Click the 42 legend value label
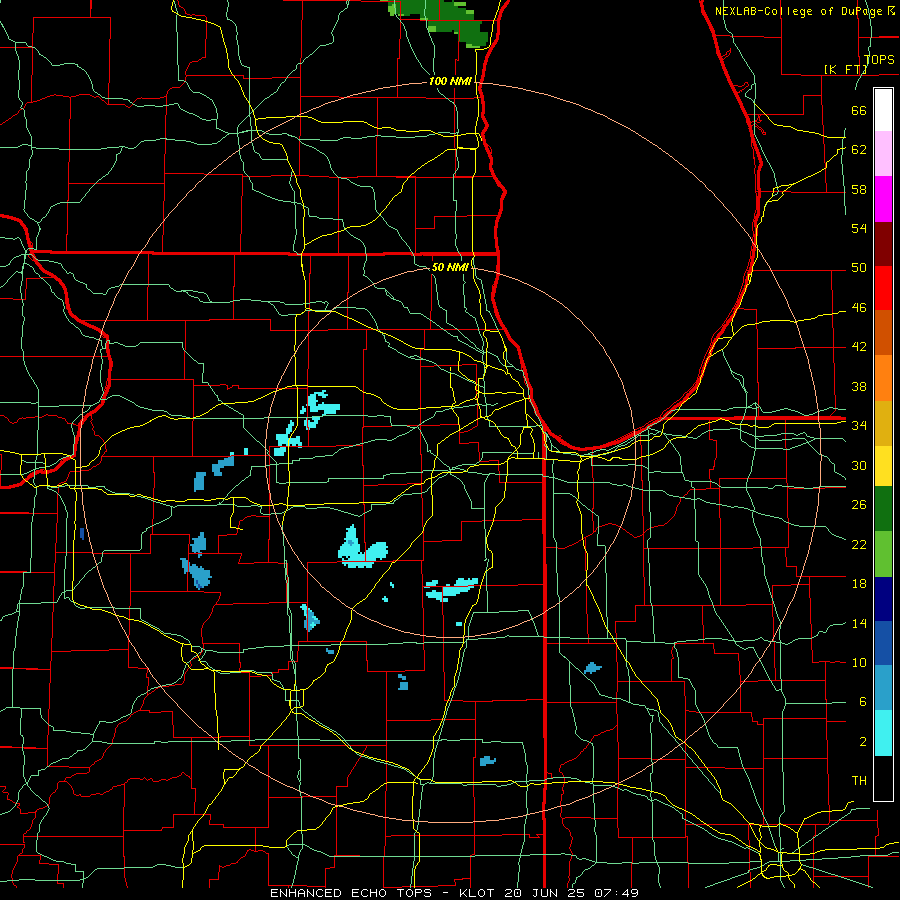The width and height of the screenshot is (900, 900). [859, 346]
